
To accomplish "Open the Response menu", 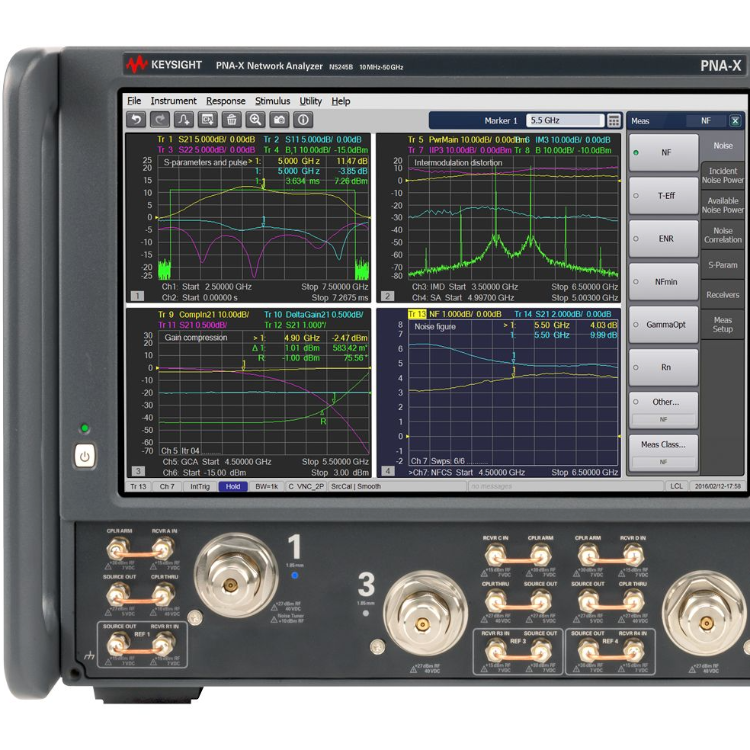I will click(226, 101).
